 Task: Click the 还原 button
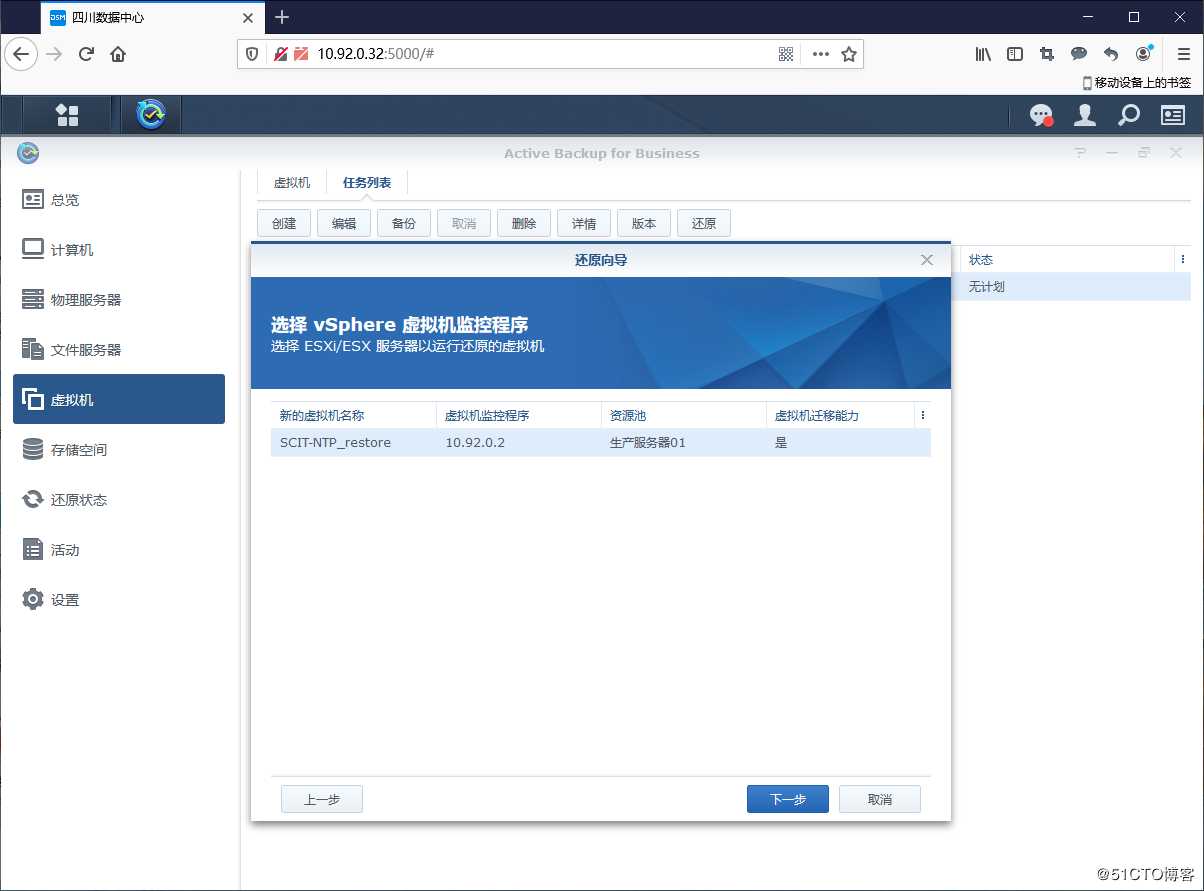pos(704,223)
